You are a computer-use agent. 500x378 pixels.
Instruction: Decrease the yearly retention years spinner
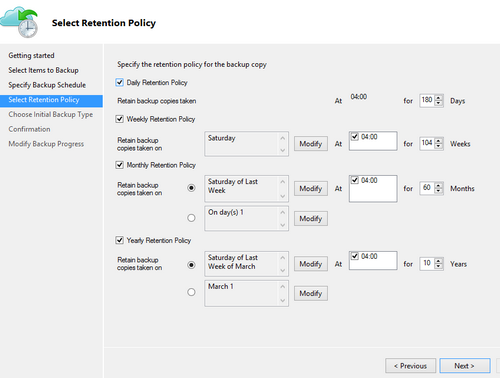tap(439, 267)
